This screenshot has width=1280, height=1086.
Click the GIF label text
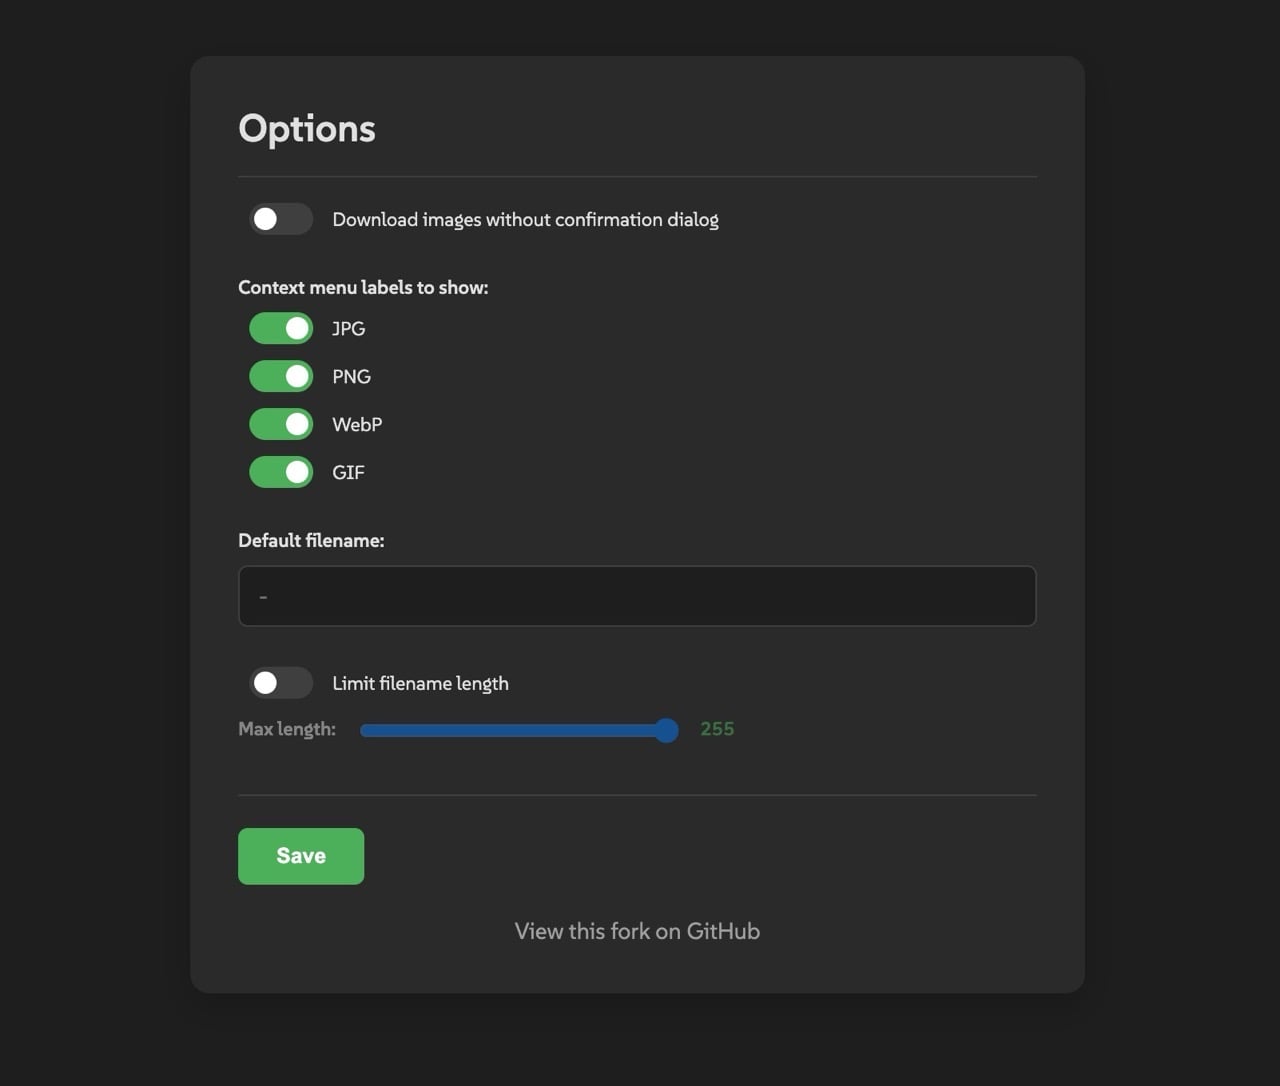point(348,472)
